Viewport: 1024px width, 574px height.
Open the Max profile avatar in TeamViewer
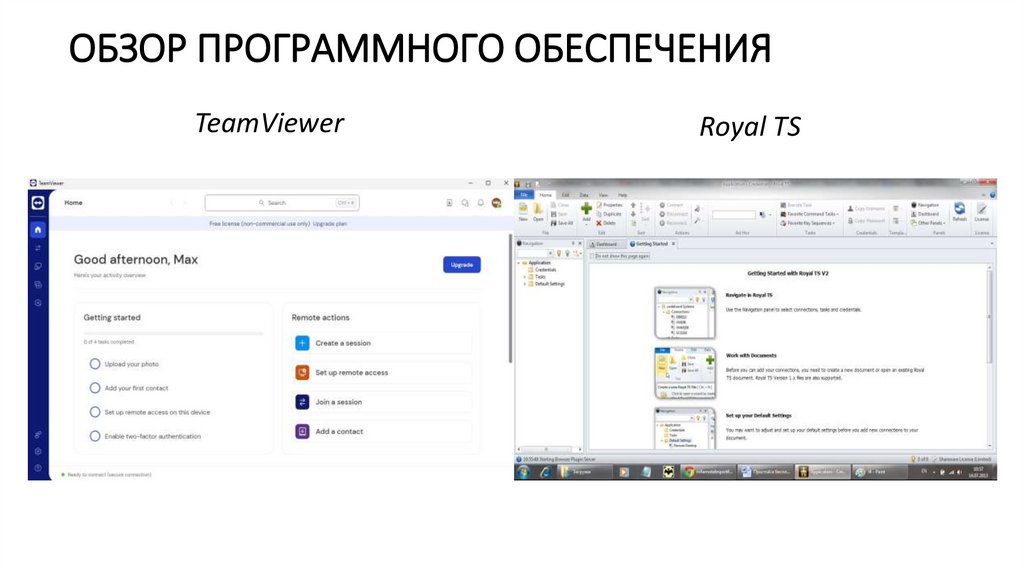(x=496, y=203)
